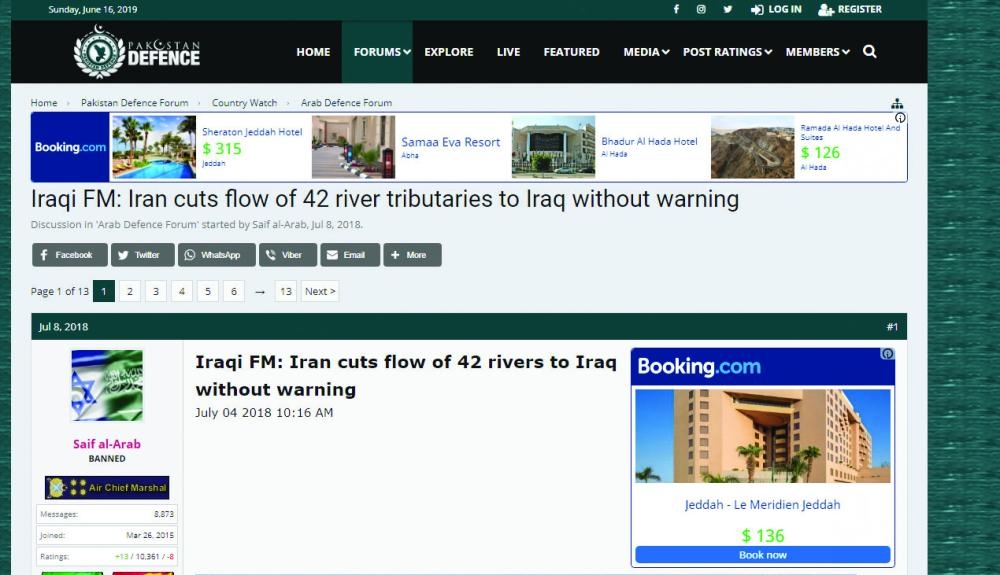
Task: Expand the Media dropdown menu
Action: tap(646, 52)
